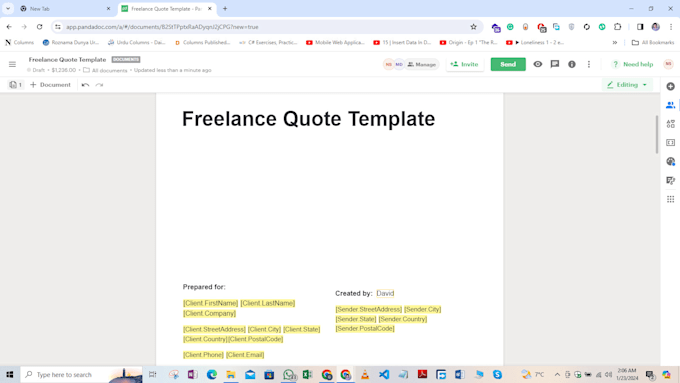Click the Freelance Quote Template heading
This screenshot has height=383, width=680.
tap(308, 119)
